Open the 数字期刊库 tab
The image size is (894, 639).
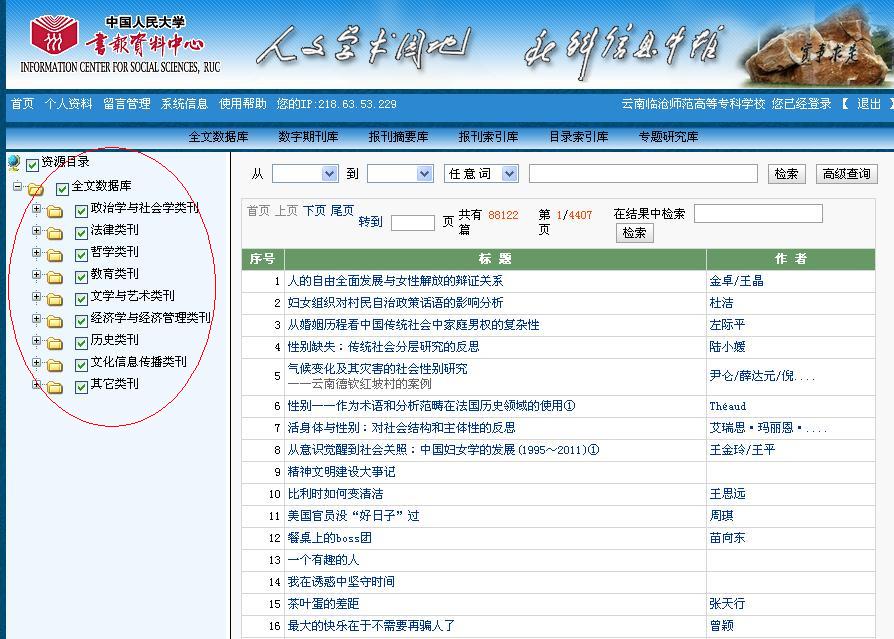308,137
